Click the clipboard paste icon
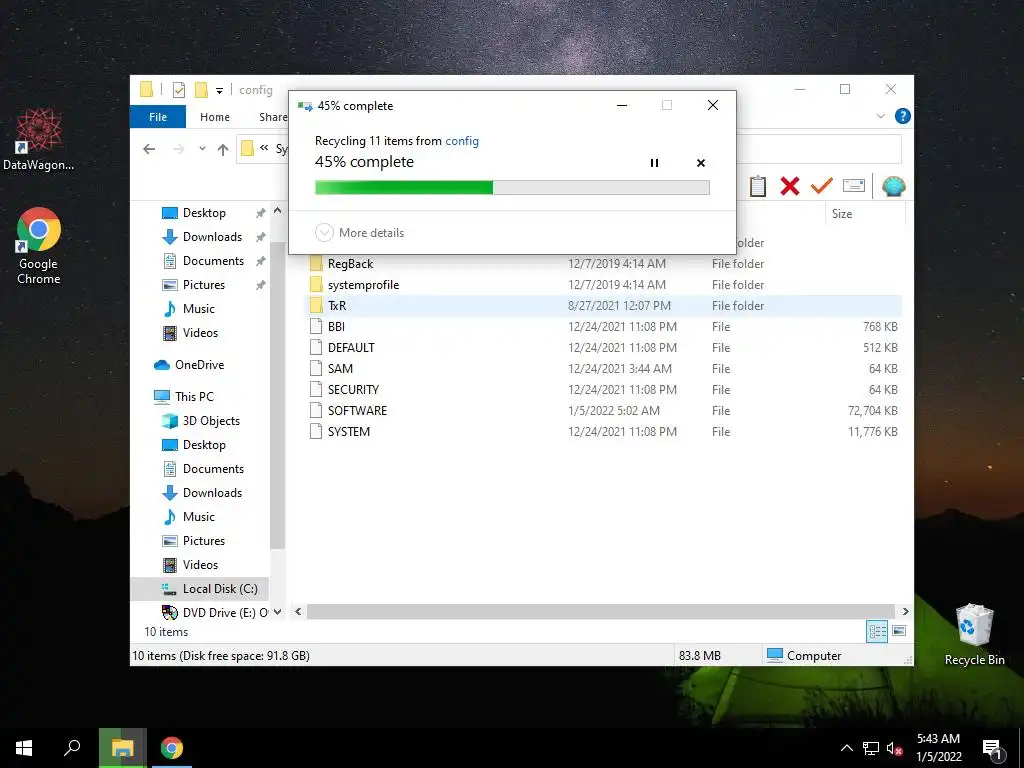 click(758, 186)
